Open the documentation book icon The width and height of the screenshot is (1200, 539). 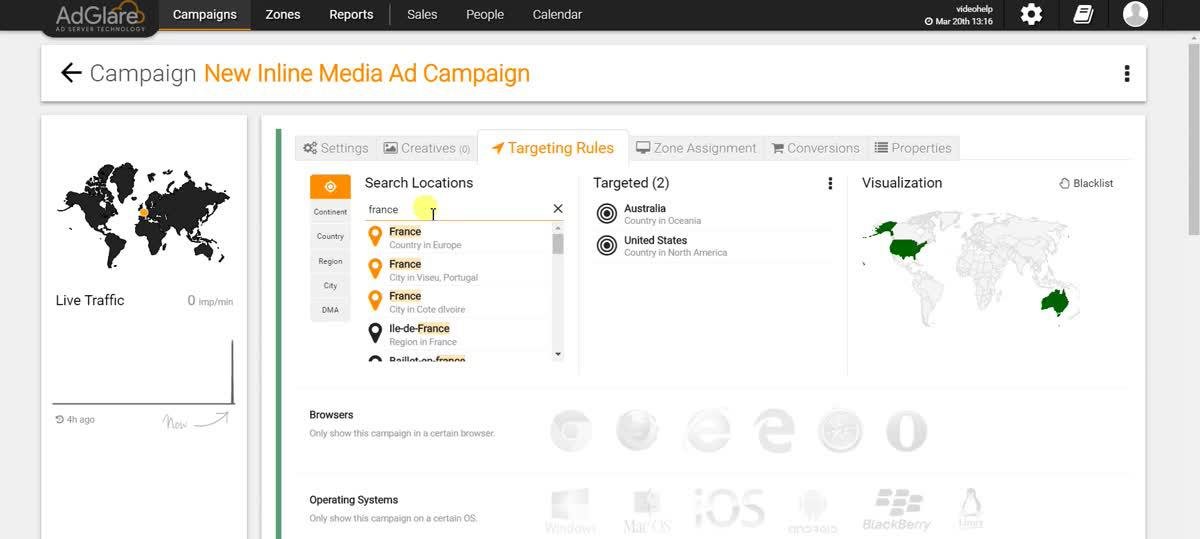tap(1083, 14)
